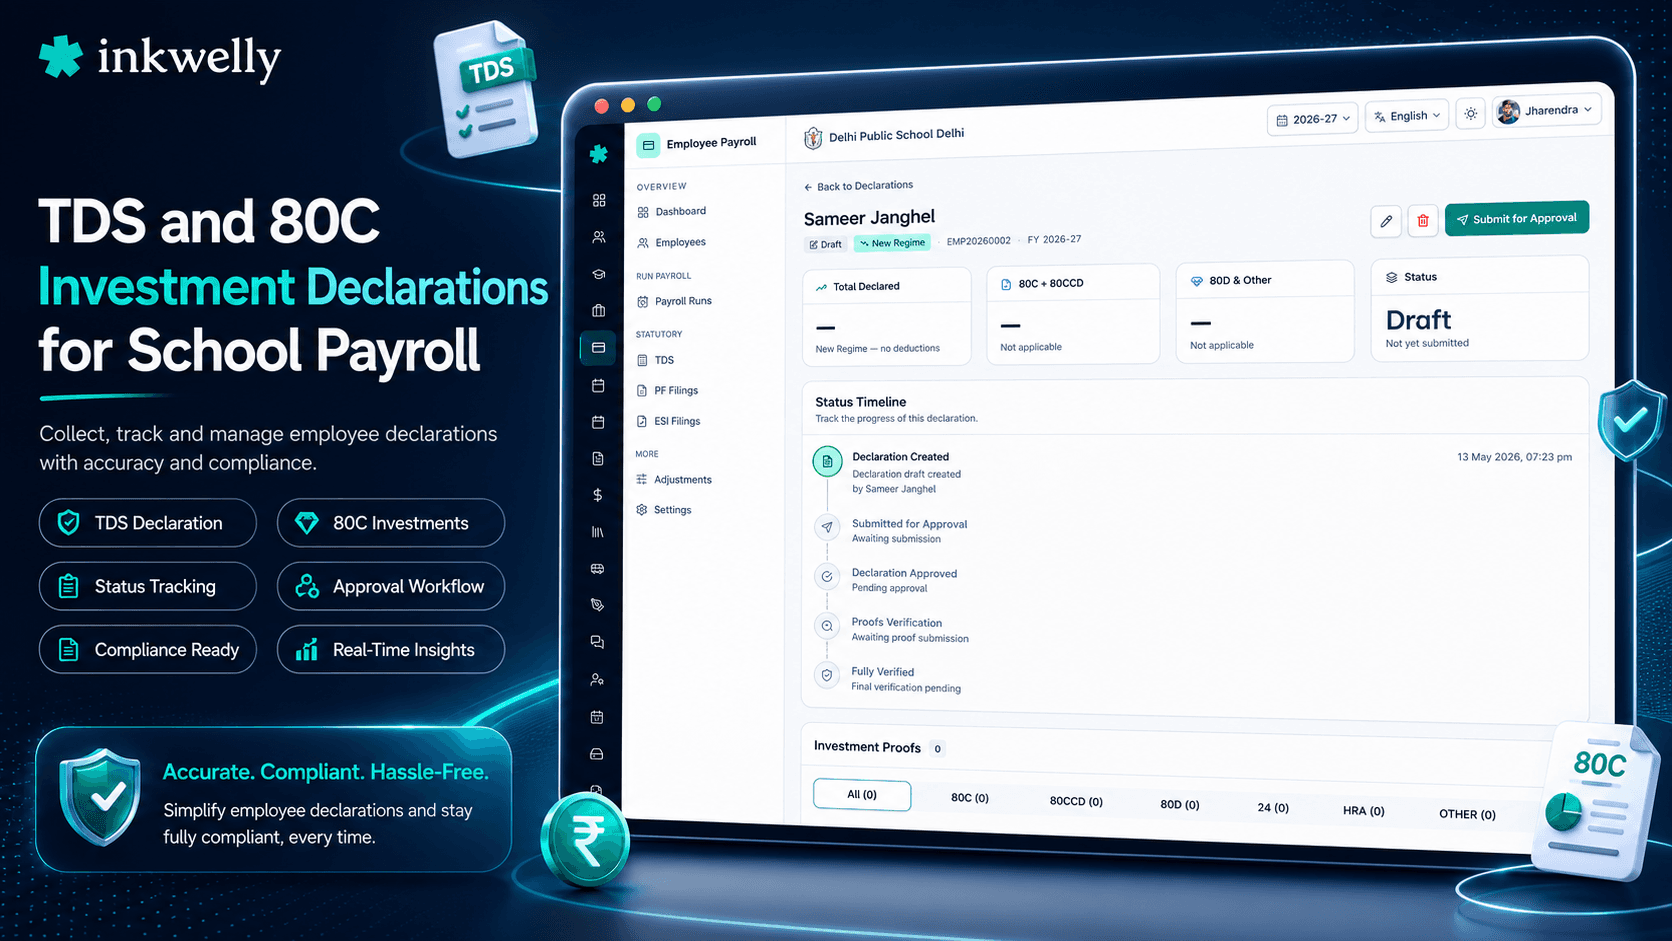Click the red trash delete button
Image resolution: width=1672 pixels, height=941 pixels.
point(1423,220)
